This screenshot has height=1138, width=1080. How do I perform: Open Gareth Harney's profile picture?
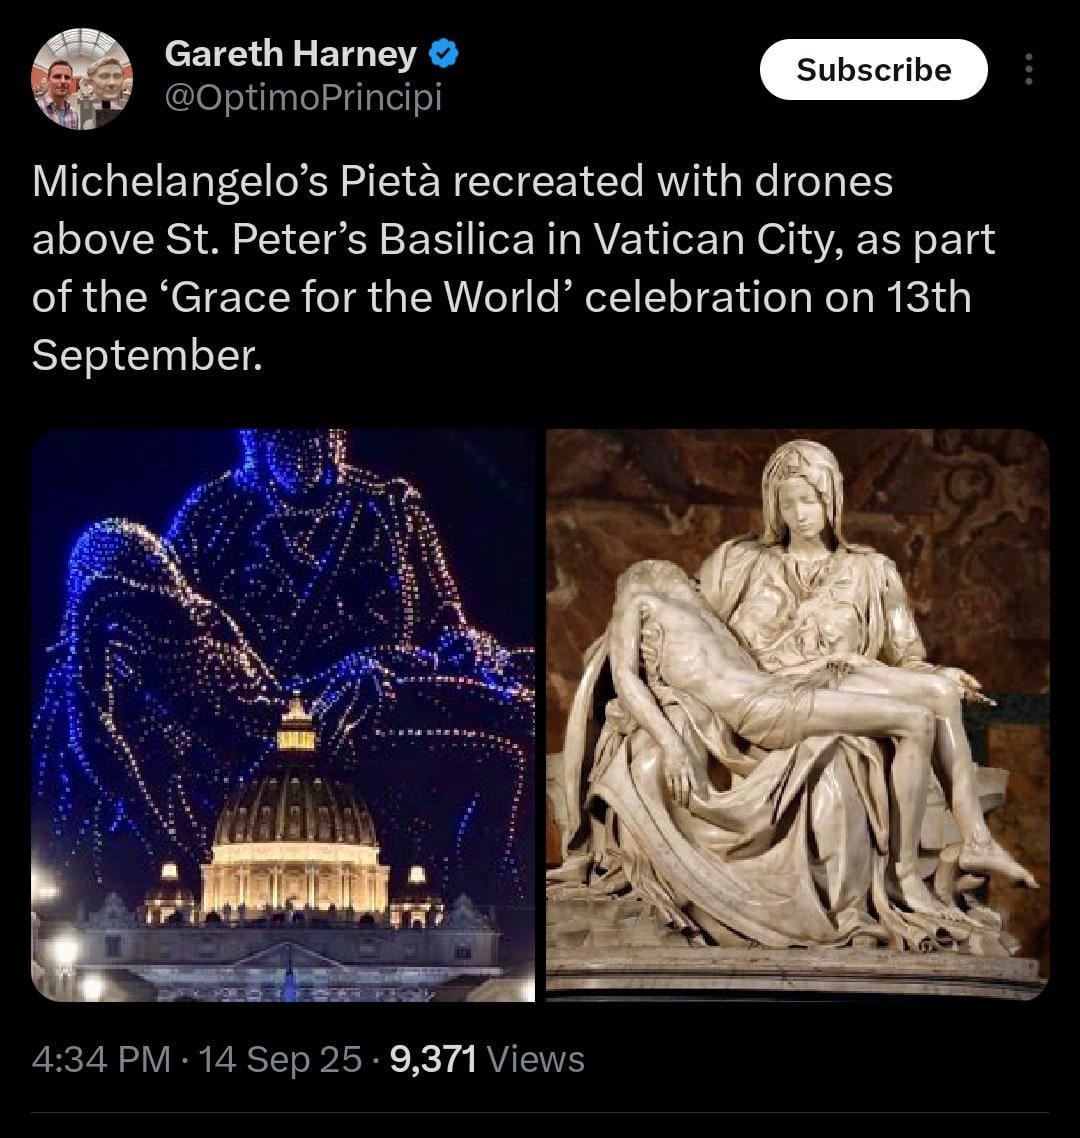pyautogui.click(x=81, y=79)
